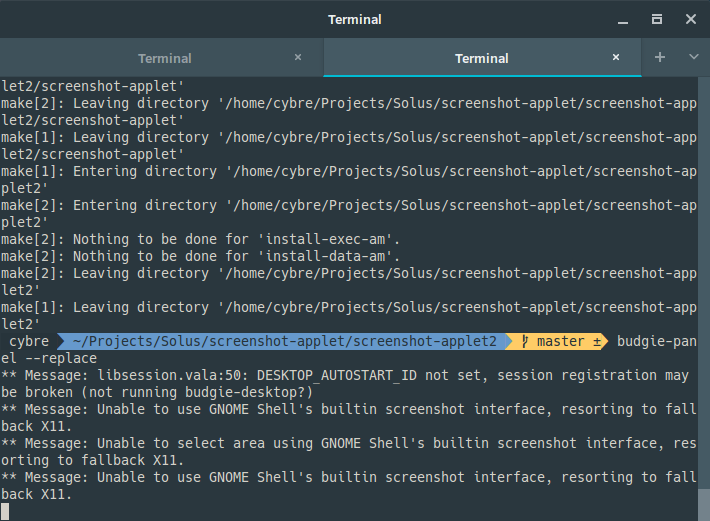Click the cybre username in prompt
This screenshot has height=521, width=710.
coord(29,341)
